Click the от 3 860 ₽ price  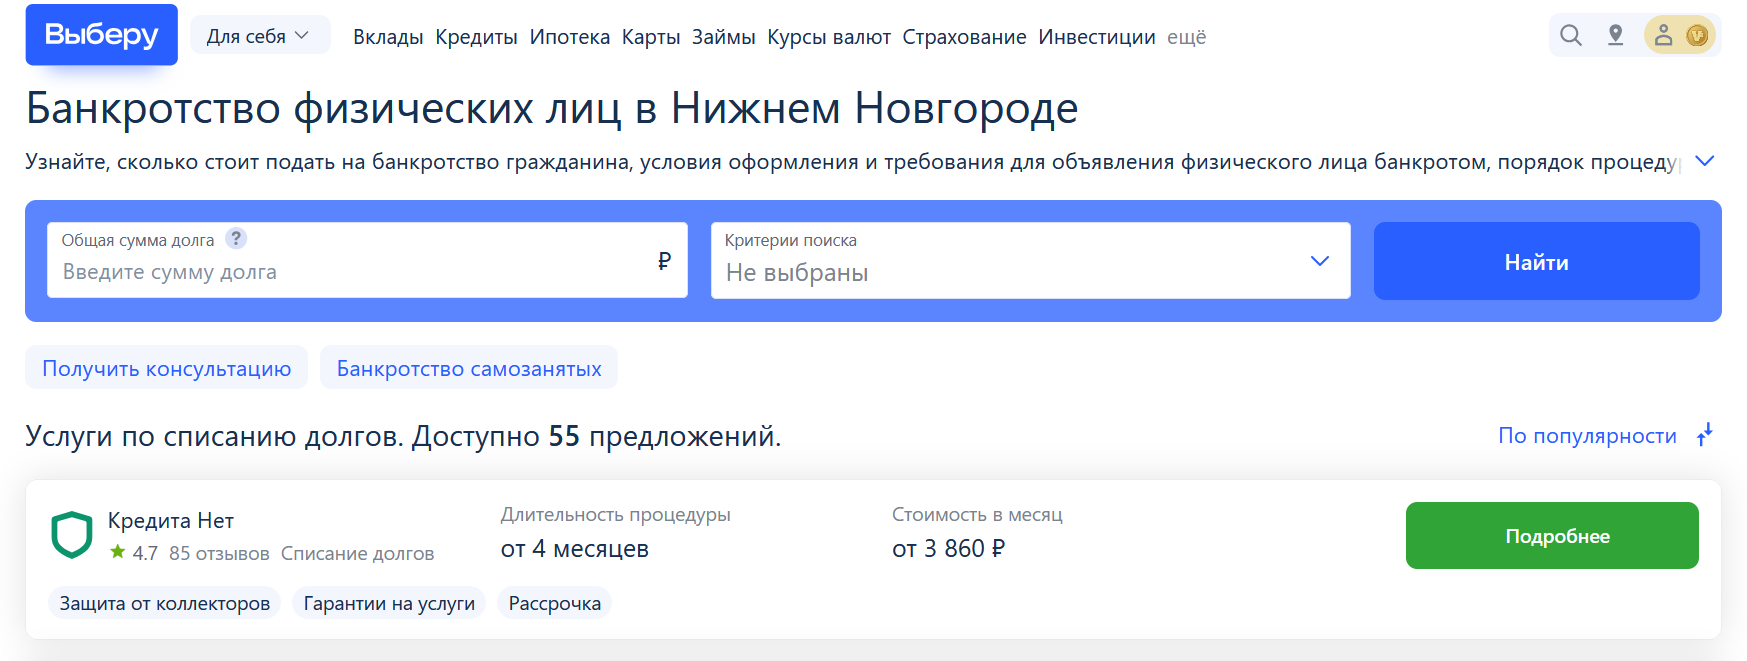click(949, 548)
